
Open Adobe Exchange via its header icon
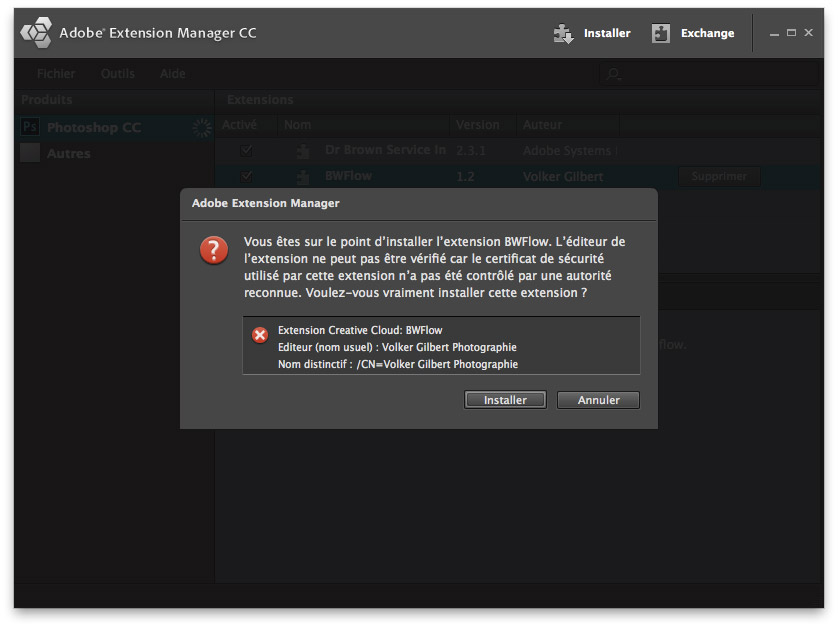click(661, 33)
